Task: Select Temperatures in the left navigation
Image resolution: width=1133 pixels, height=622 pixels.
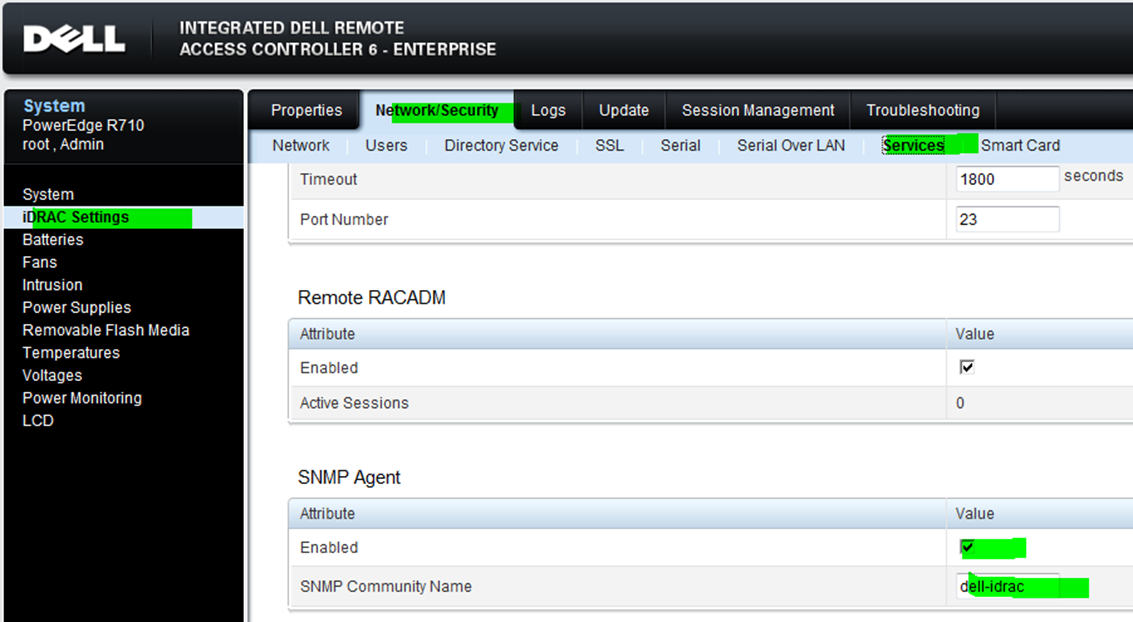Action: (70, 353)
